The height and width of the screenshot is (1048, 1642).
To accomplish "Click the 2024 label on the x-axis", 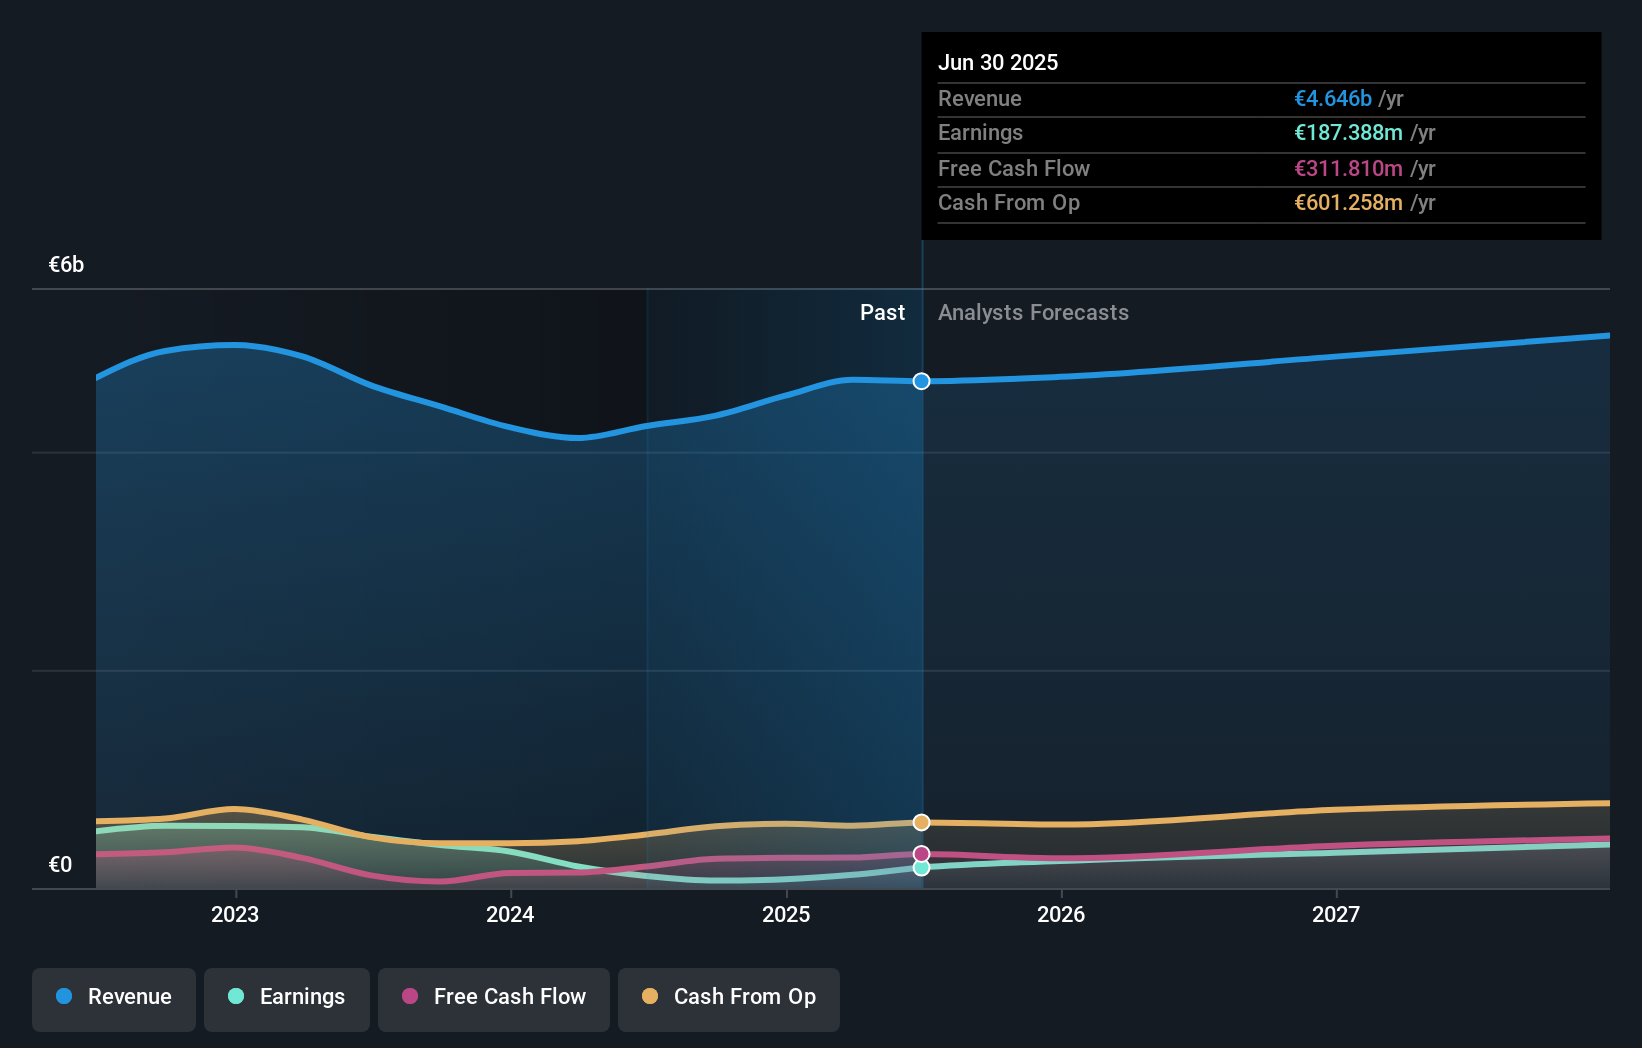I will [510, 913].
